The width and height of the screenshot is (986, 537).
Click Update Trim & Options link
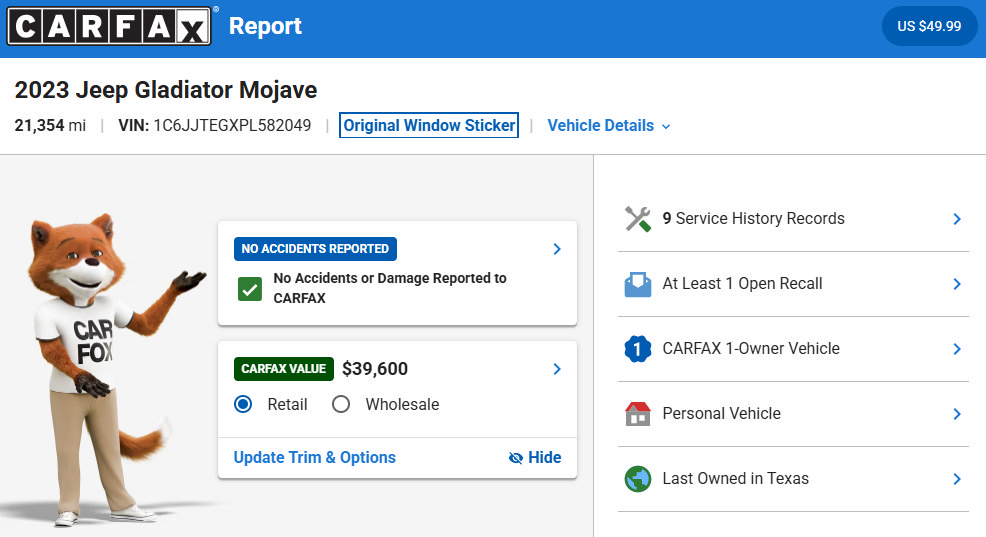click(314, 458)
